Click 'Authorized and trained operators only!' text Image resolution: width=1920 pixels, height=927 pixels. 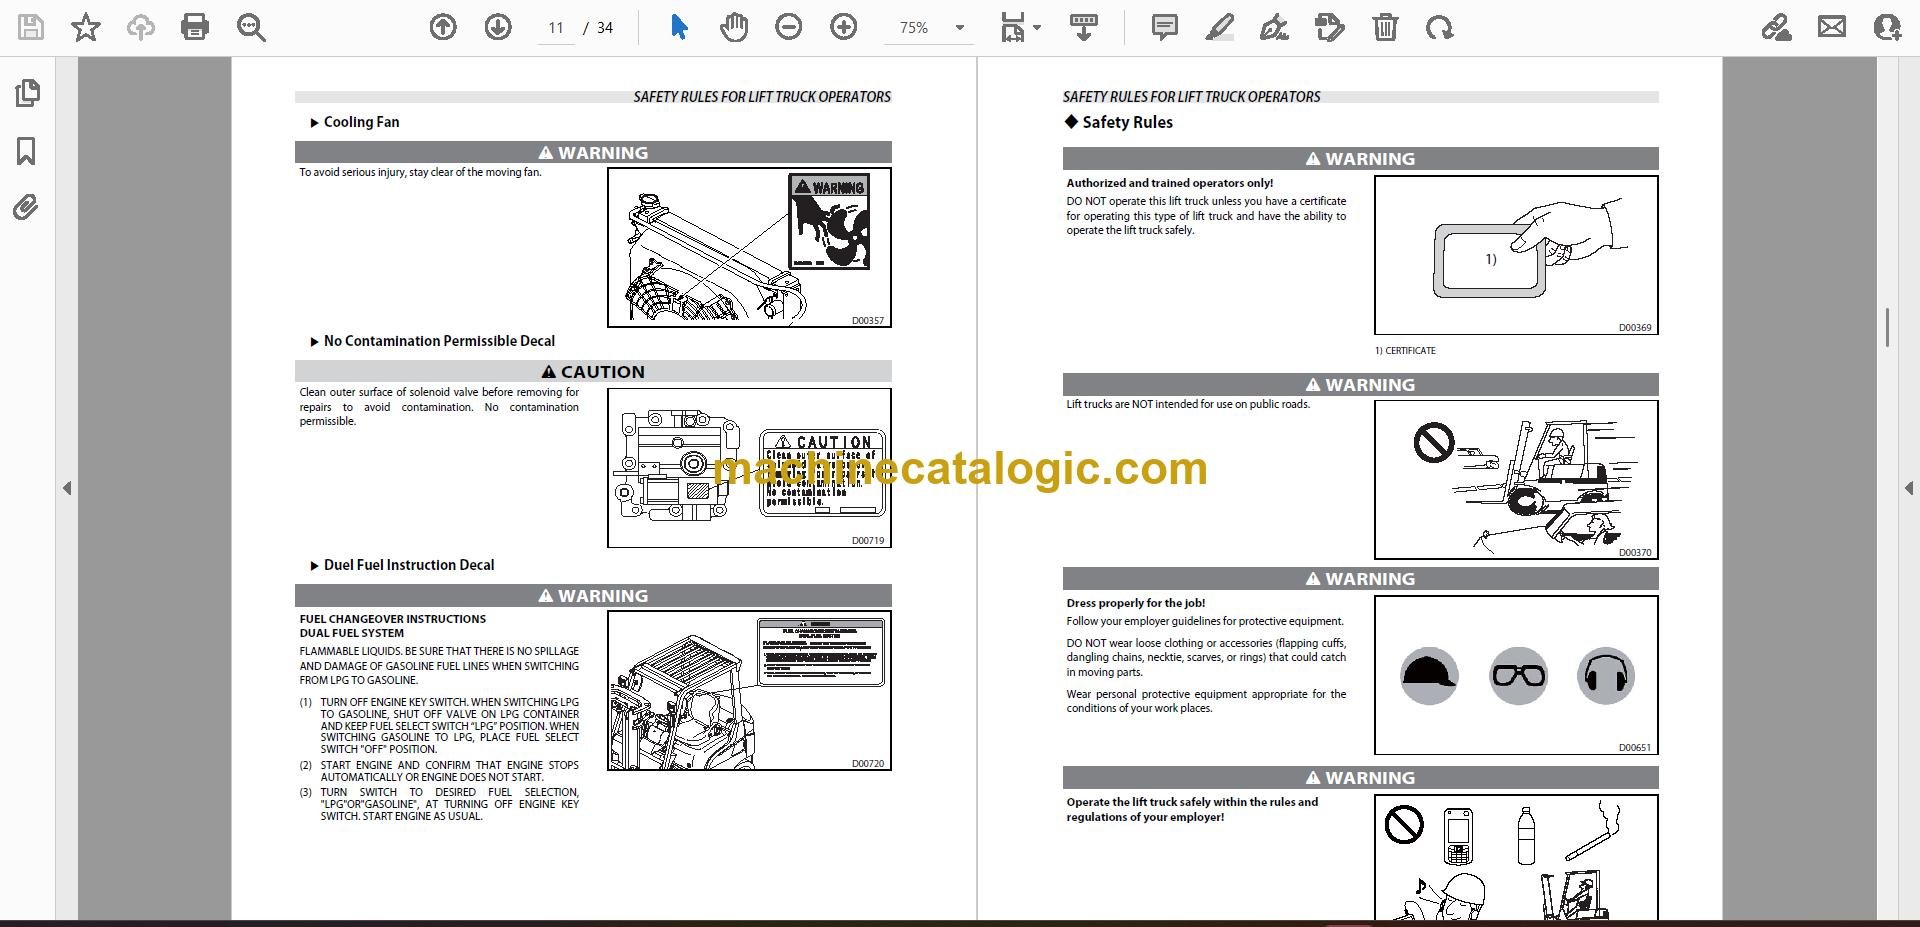[x=1169, y=183]
